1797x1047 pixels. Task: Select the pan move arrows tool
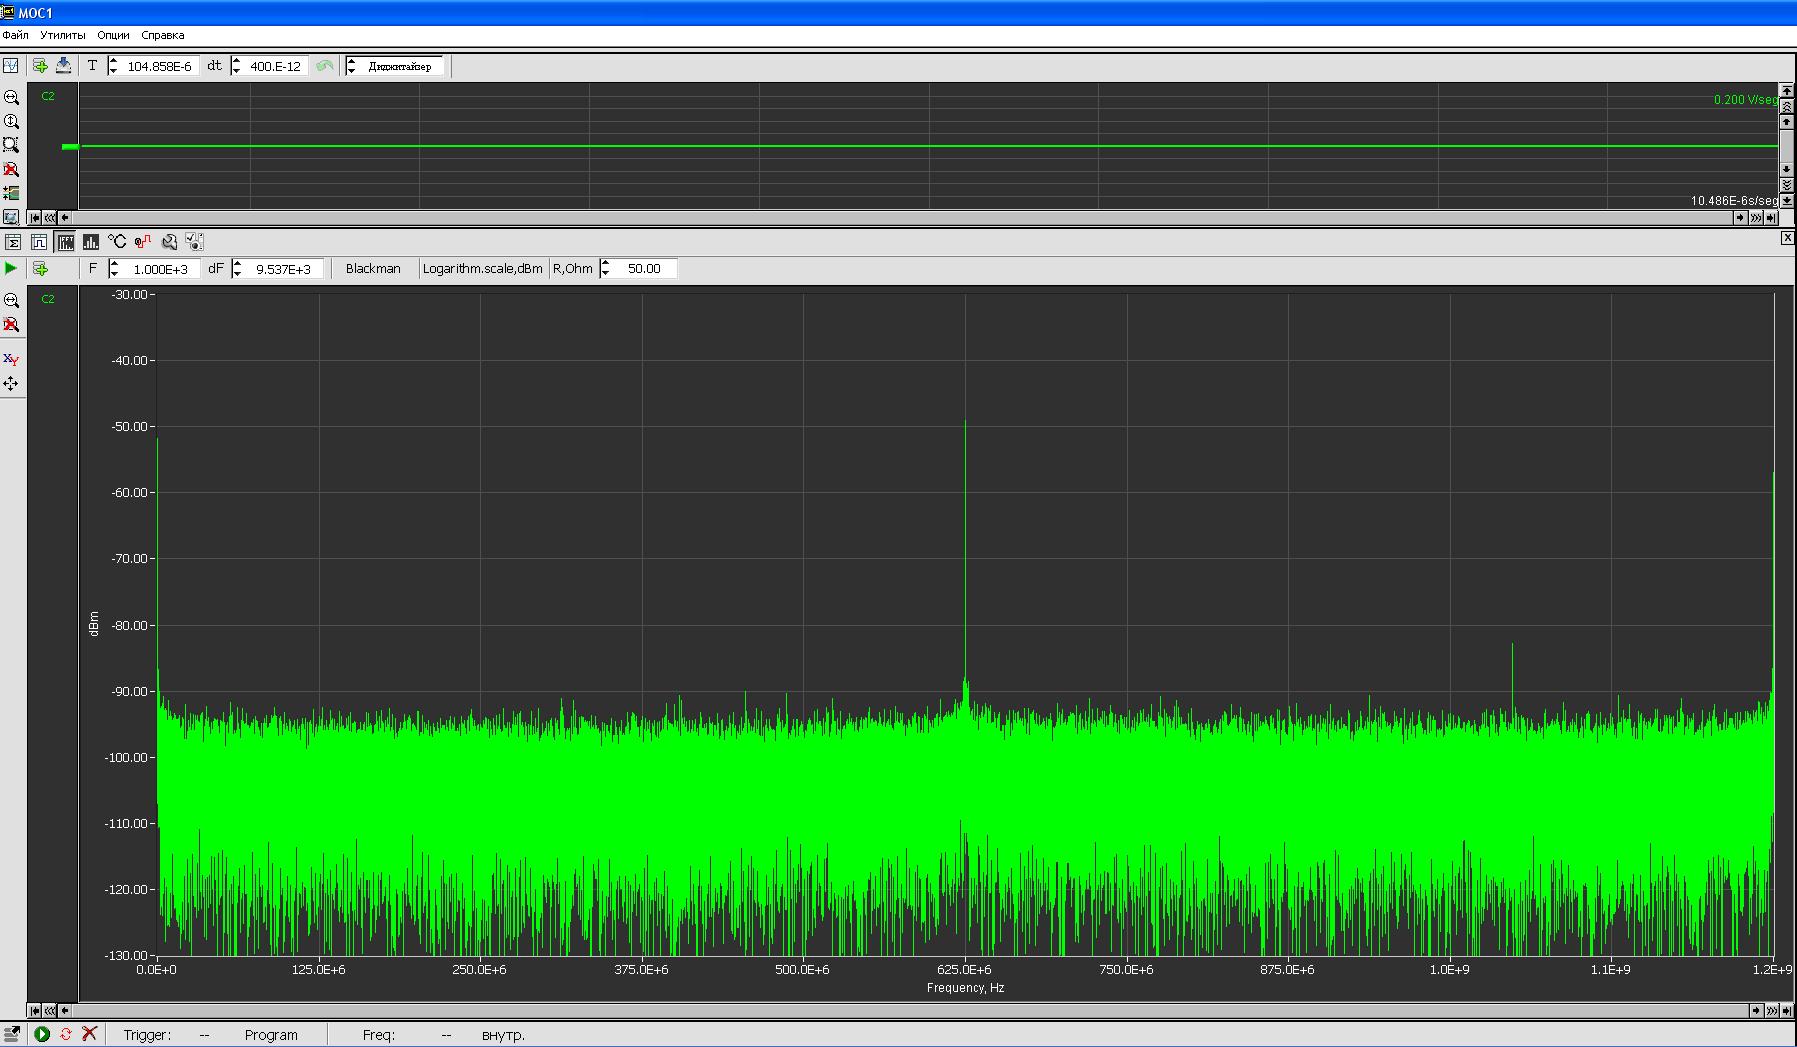click(x=11, y=384)
